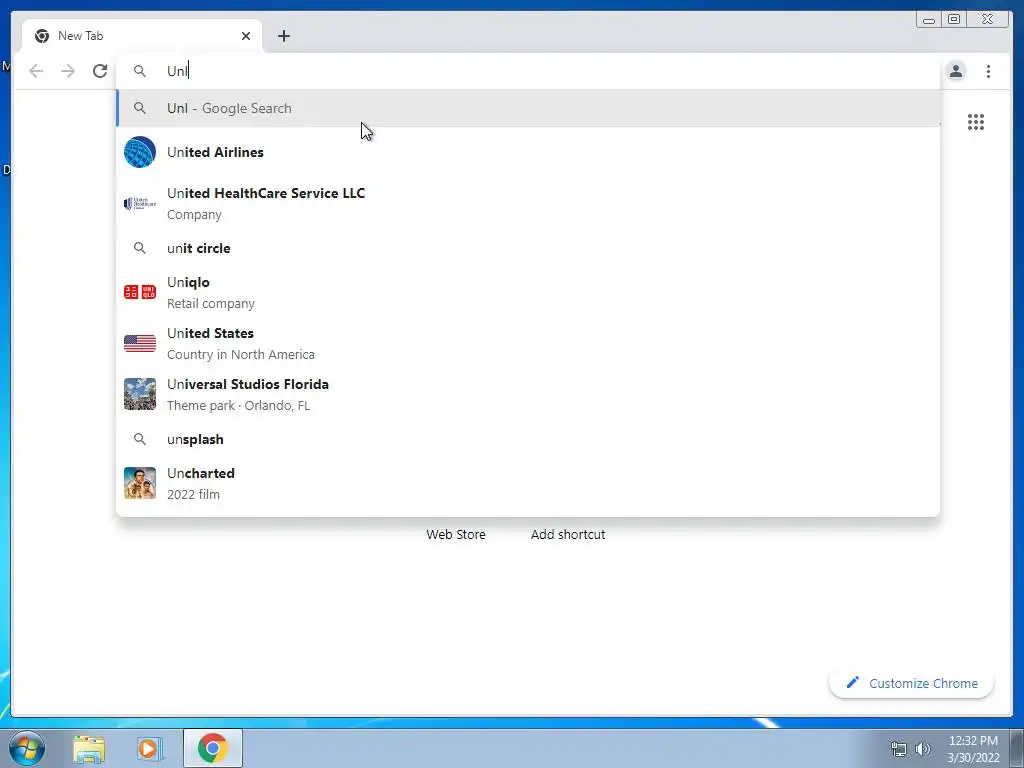Open Windows Explorer from taskbar
Screen dimensions: 1024x768
coord(89,748)
